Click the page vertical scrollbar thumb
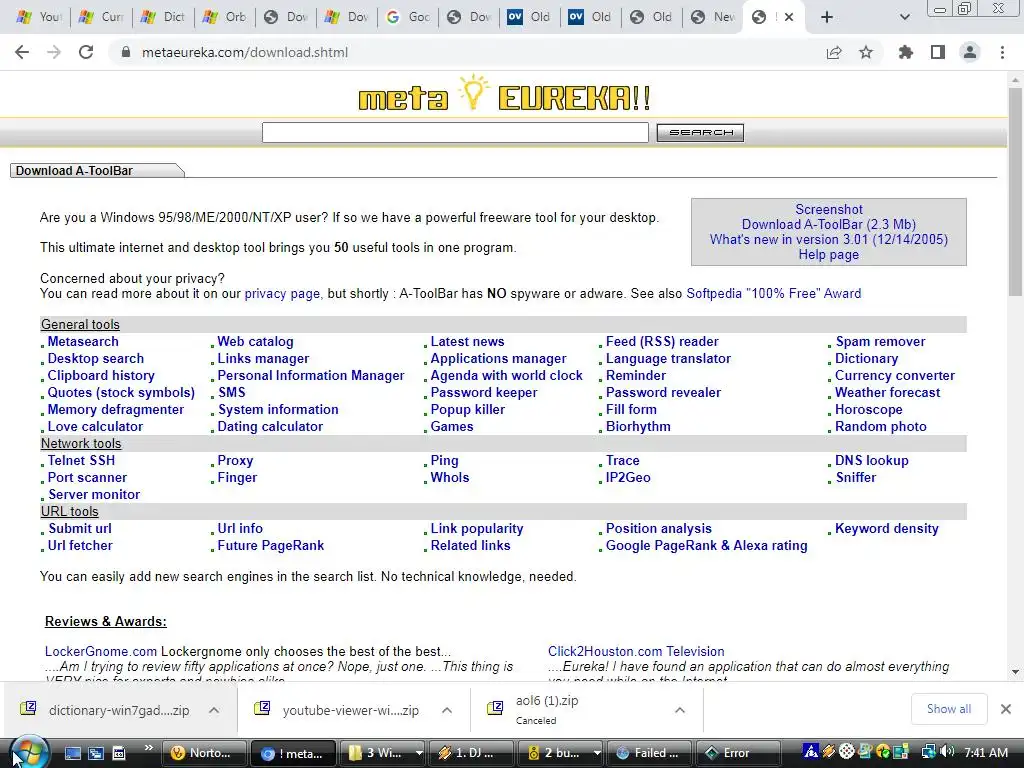 (x=1015, y=190)
